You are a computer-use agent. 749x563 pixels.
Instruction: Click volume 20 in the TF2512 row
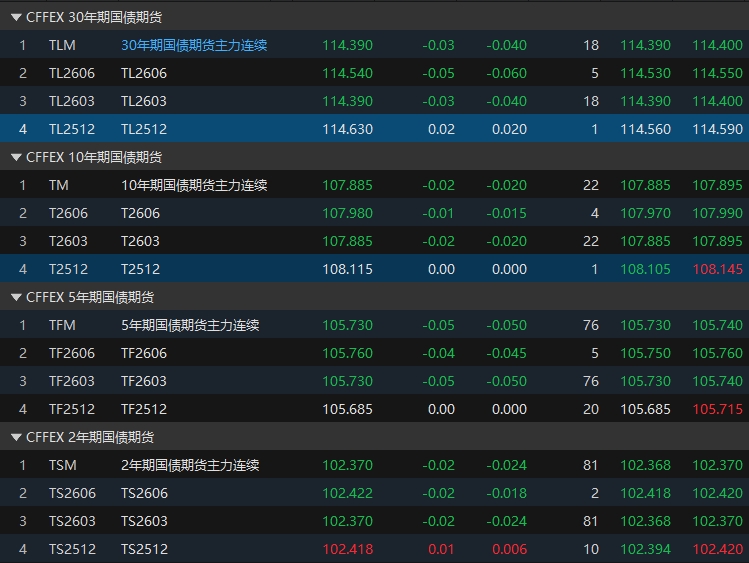[x=591, y=409]
